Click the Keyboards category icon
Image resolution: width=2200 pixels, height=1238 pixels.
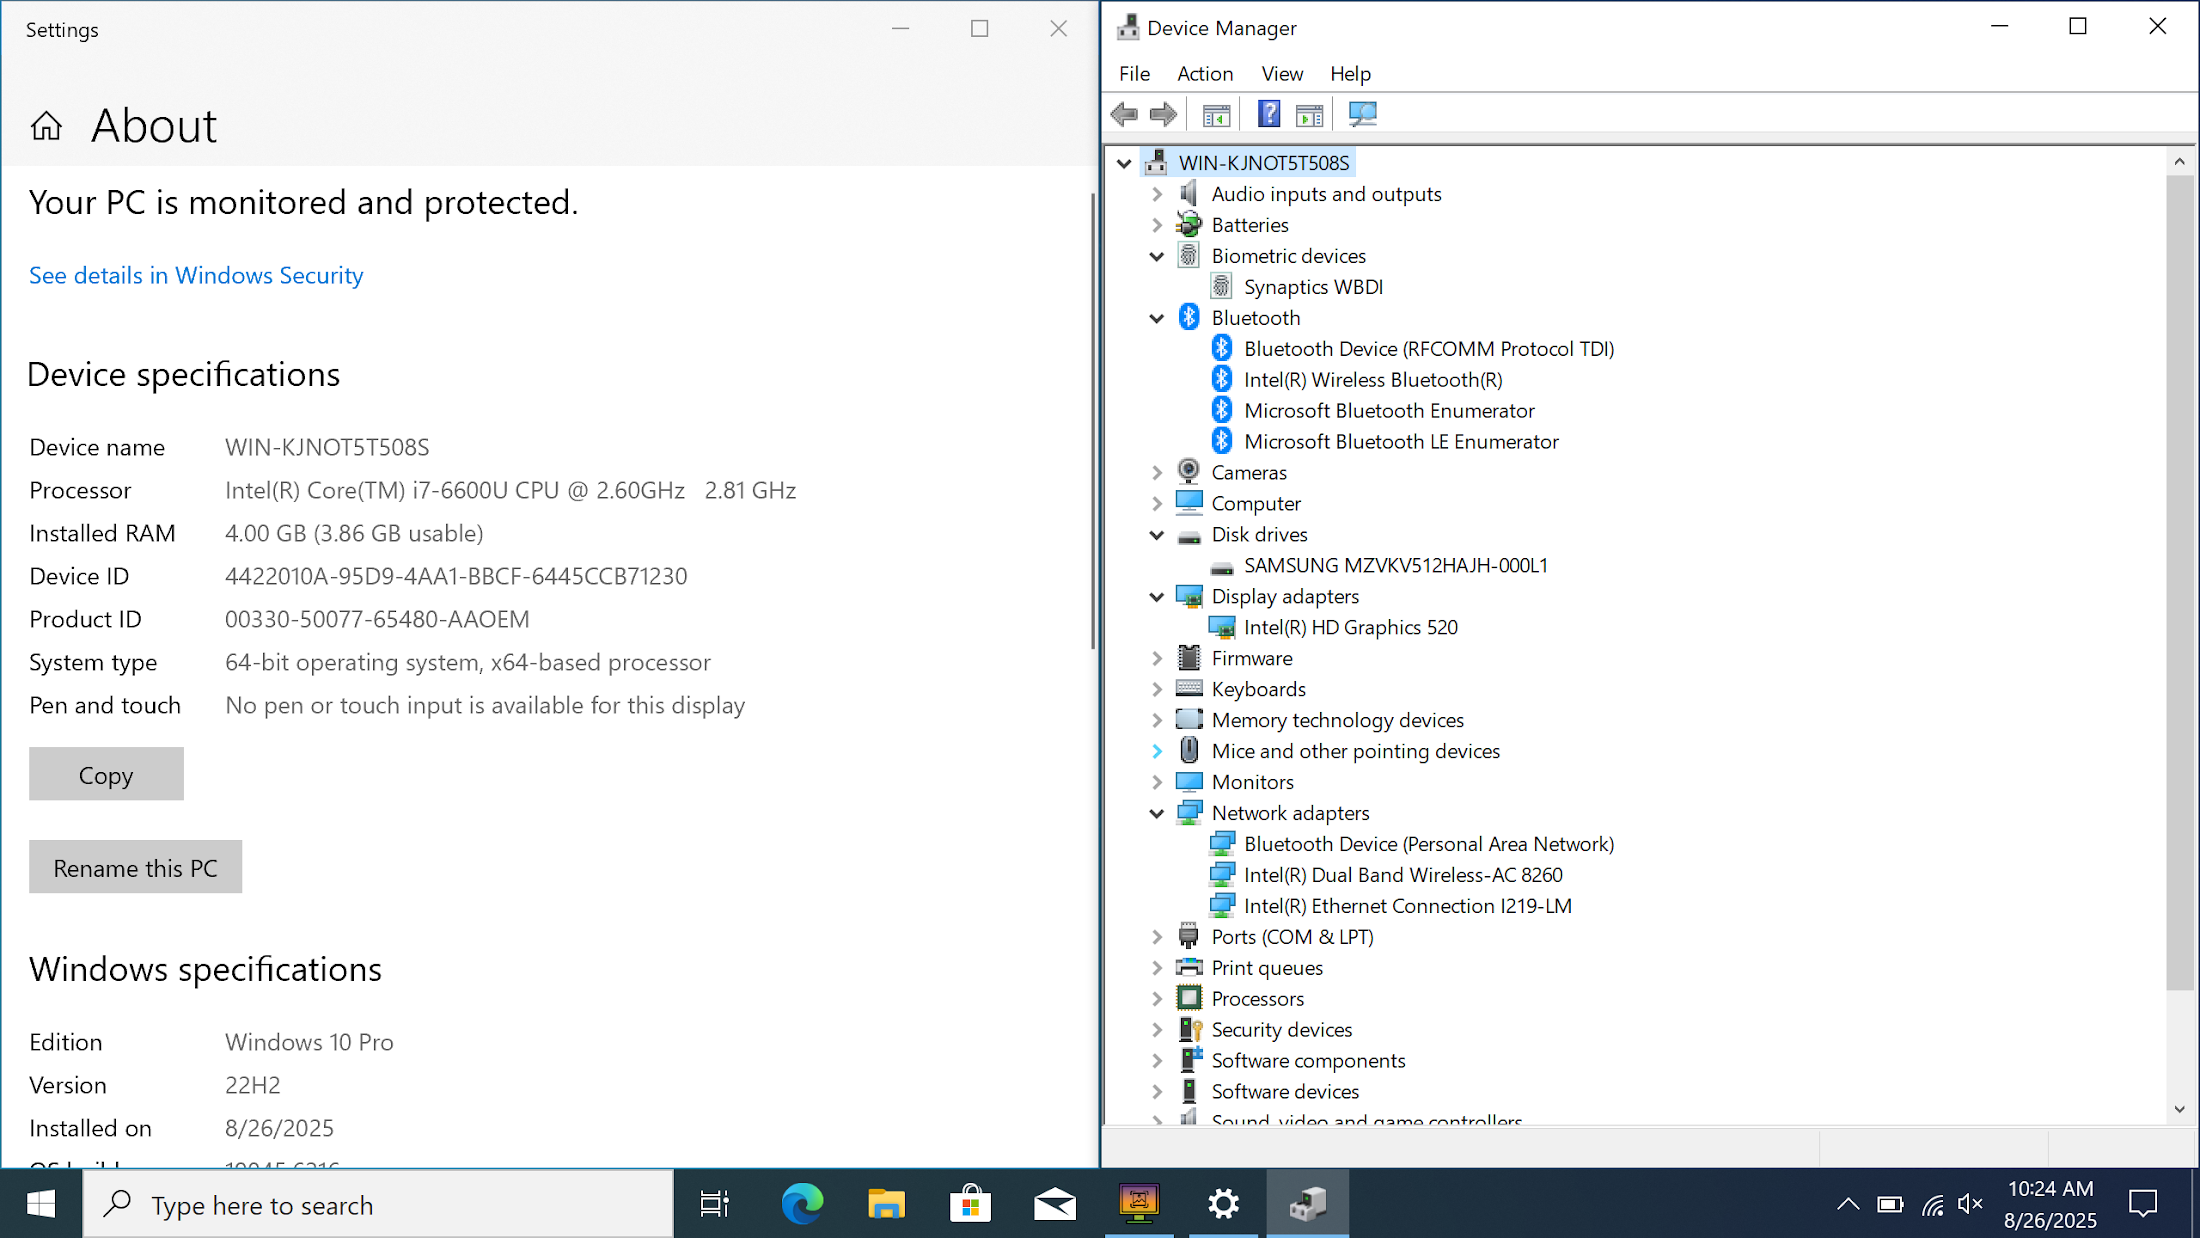(x=1189, y=688)
